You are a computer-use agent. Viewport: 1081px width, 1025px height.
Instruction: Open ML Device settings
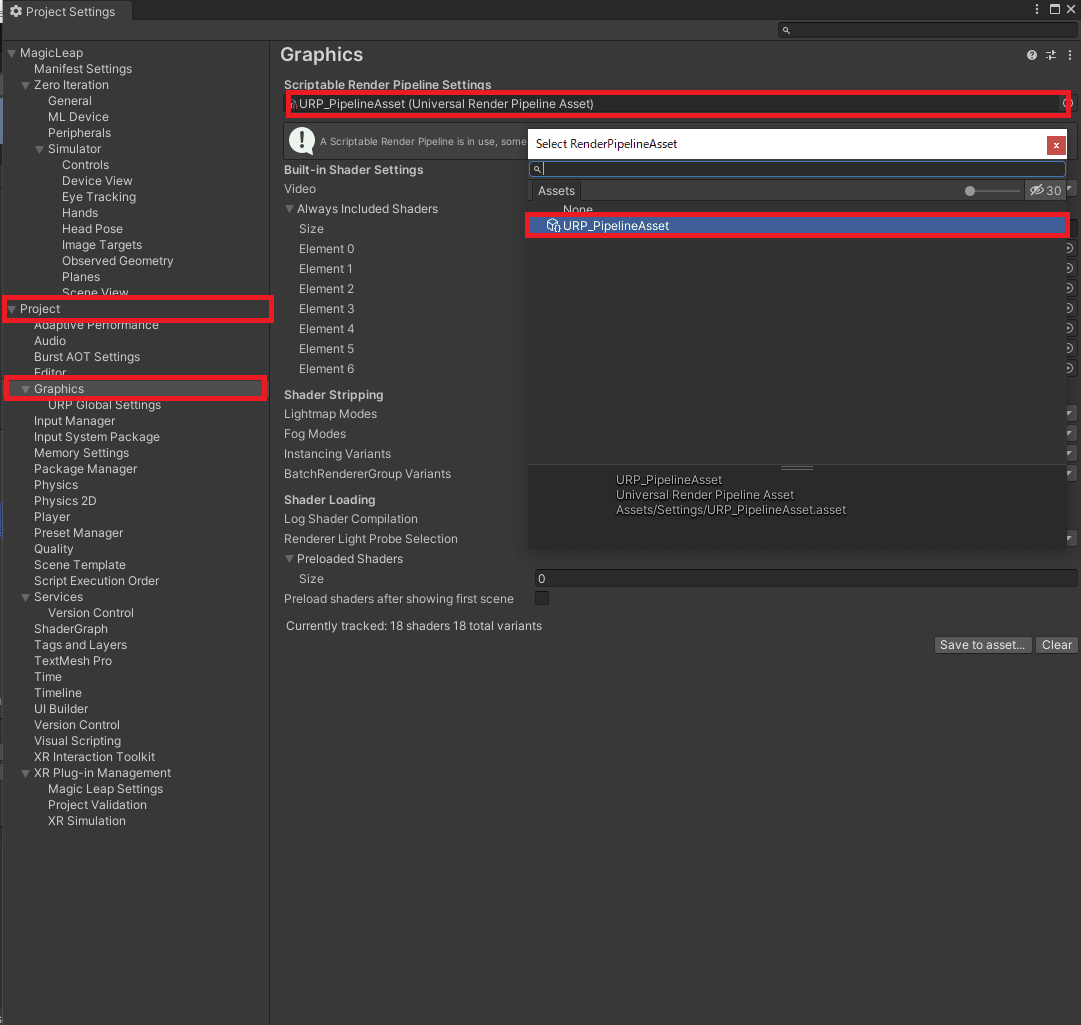click(x=78, y=117)
